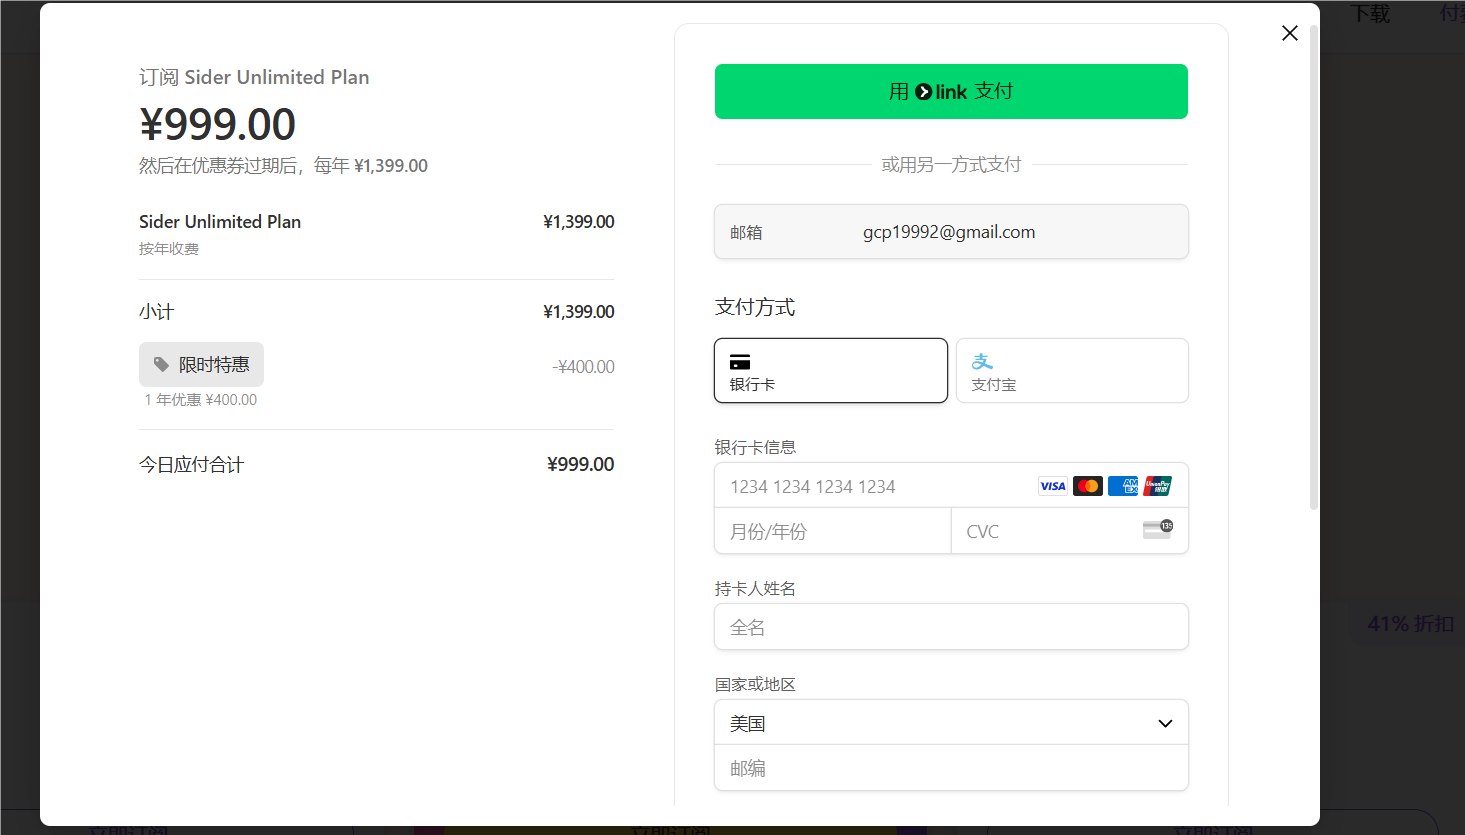Select the 支付宝 payment method

coord(1072,370)
